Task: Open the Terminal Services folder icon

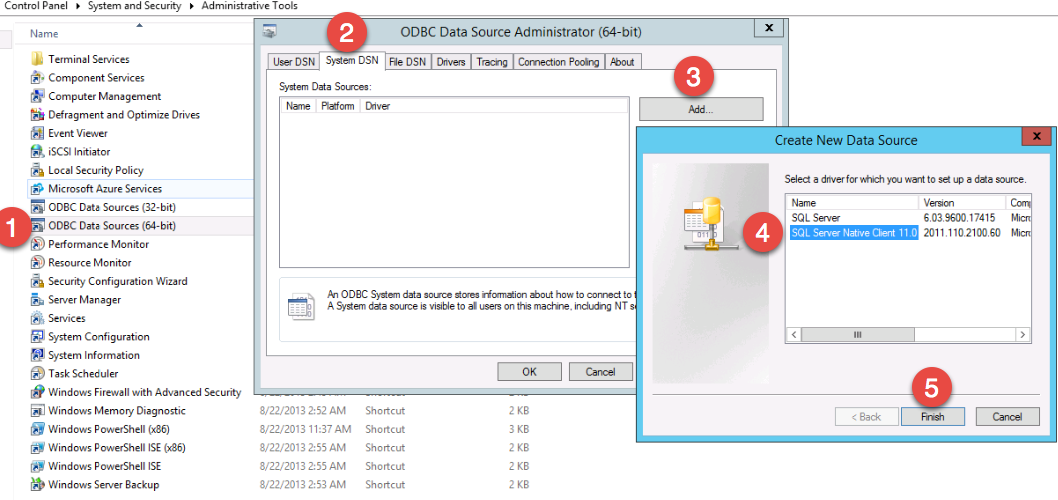Action: [x=38, y=59]
